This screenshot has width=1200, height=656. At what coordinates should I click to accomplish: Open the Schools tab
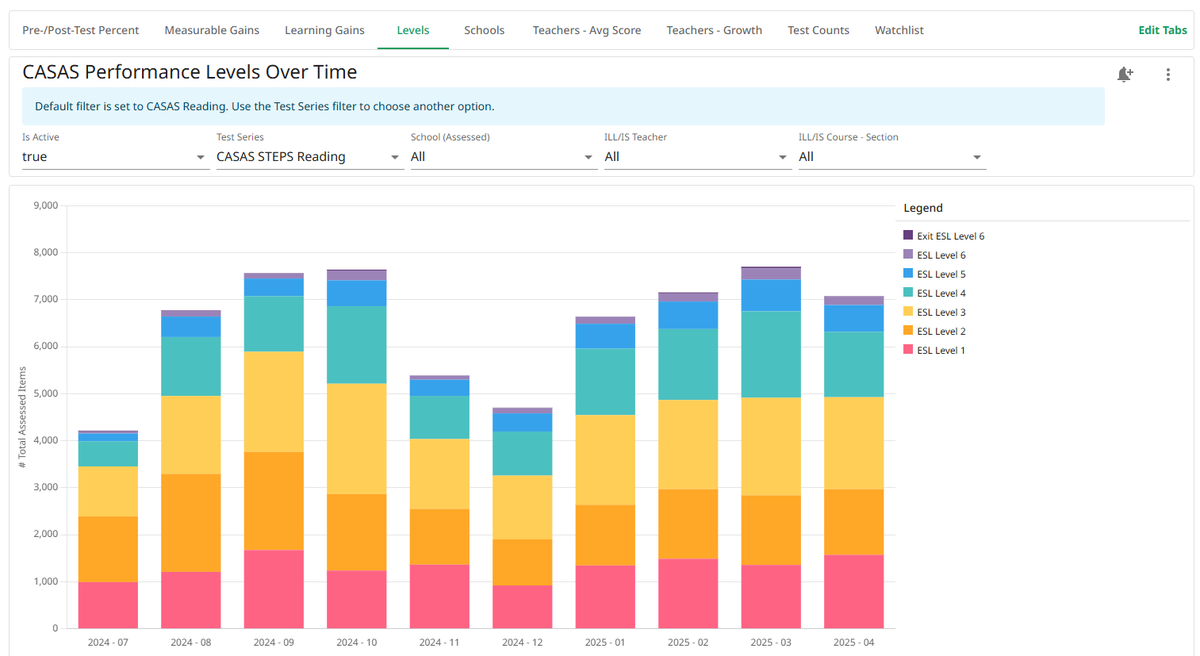484,30
